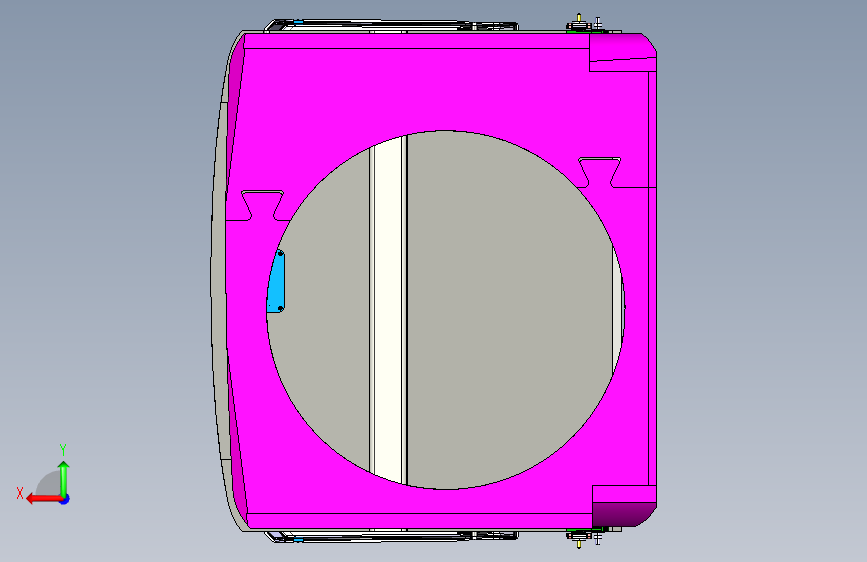Select the cyan bracket plate on the disc edge
Viewport: 867px width, 562px height.
[276, 282]
